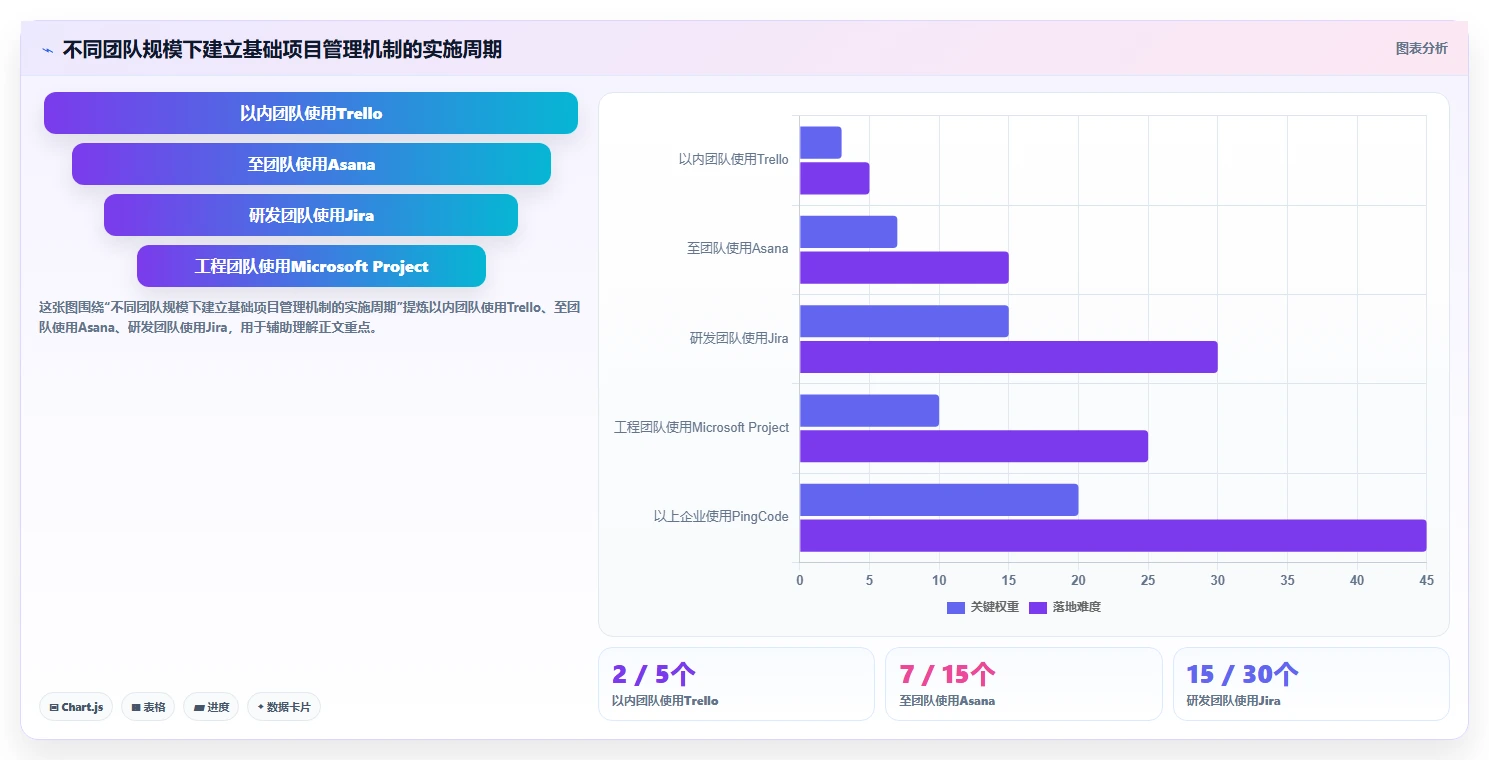The height and width of the screenshot is (760, 1489).
Task: Click the 落地难度 chart bar for 以内团队使用Trello
Action: pos(834,178)
